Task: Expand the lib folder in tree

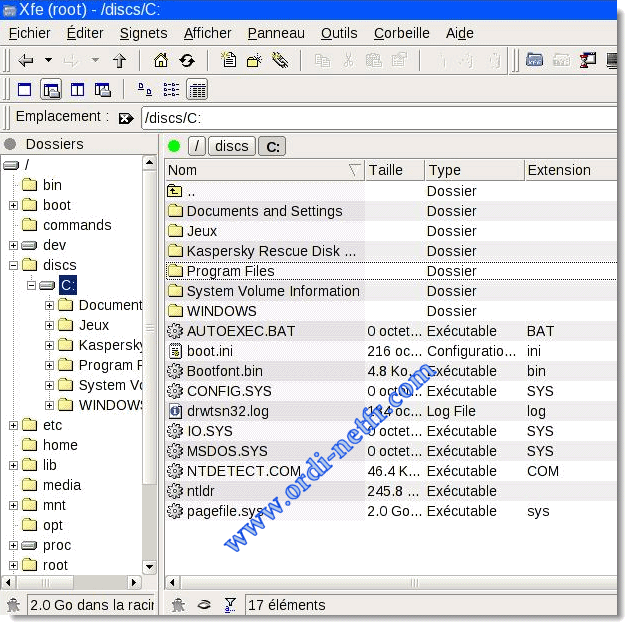Action: click(x=13, y=465)
